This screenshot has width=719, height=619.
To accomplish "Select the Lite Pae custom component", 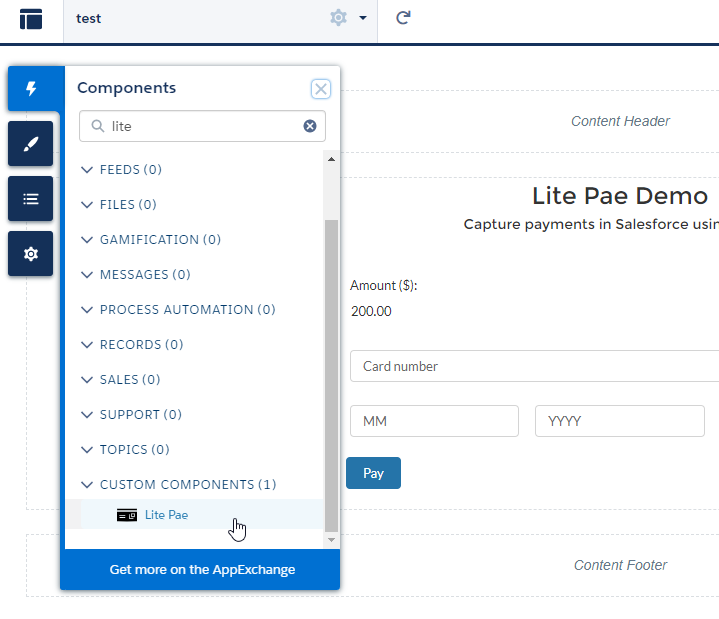I will (x=195, y=514).
